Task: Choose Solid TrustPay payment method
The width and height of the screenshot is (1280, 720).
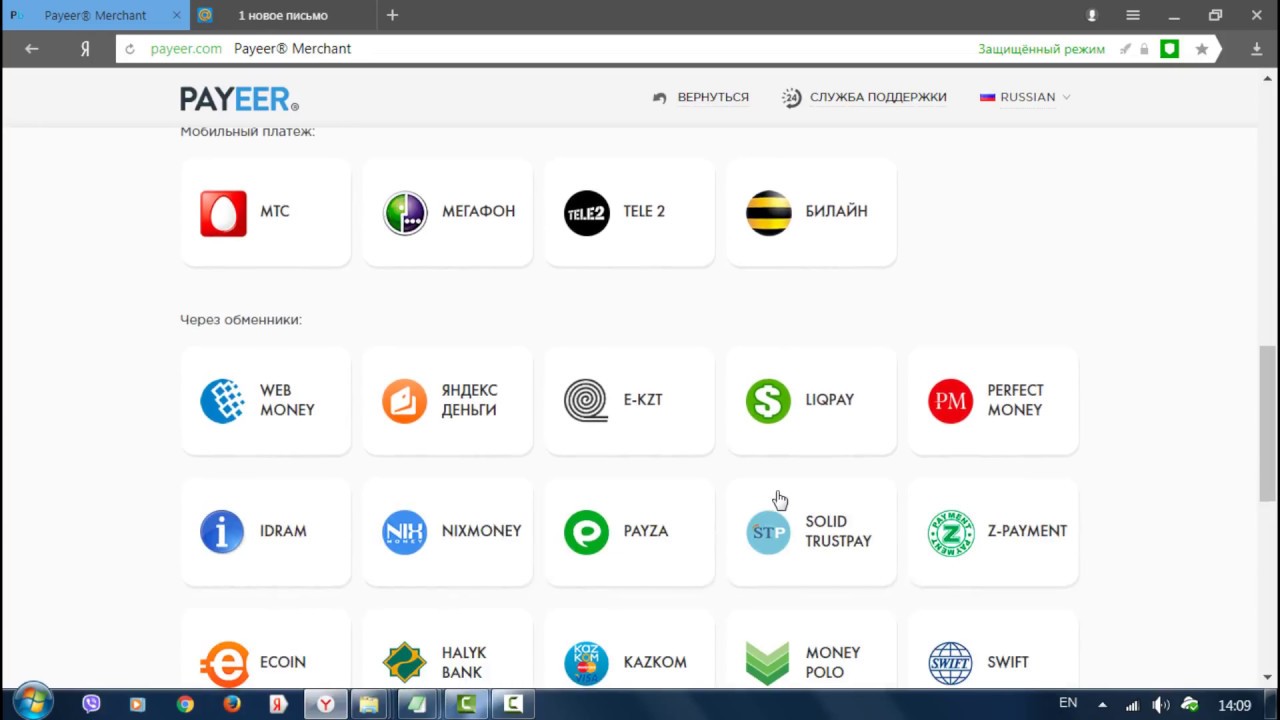Action: tap(811, 531)
